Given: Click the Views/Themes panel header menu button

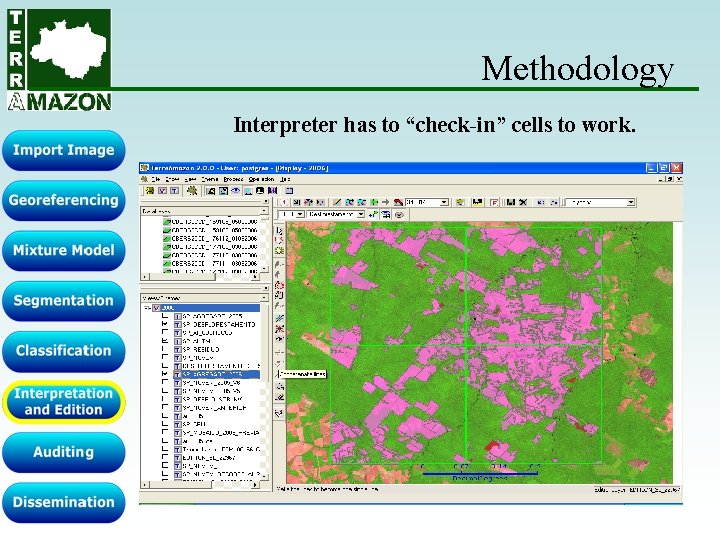Looking at the screenshot, I should (x=264, y=298).
